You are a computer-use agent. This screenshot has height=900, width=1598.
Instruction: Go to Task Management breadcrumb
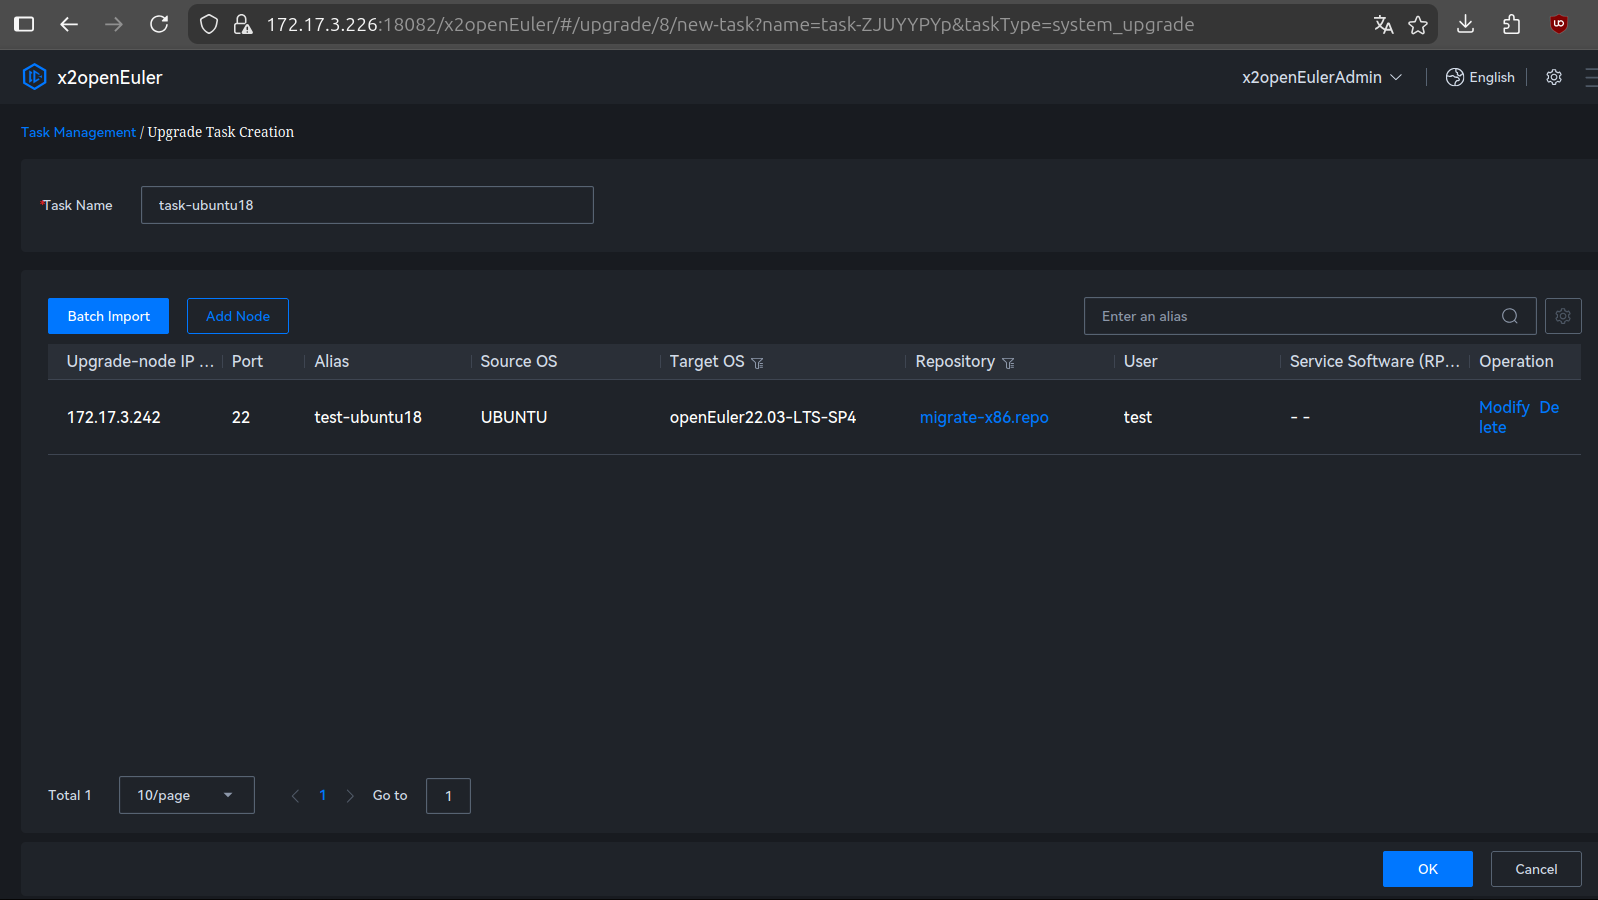(x=78, y=132)
